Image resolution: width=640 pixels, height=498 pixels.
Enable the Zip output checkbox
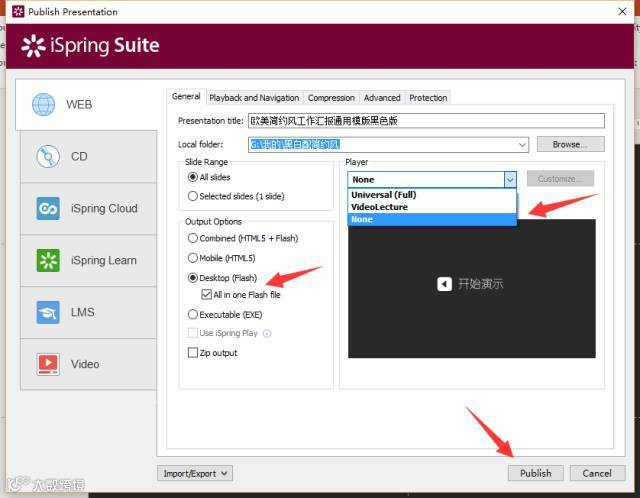(193, 353)
